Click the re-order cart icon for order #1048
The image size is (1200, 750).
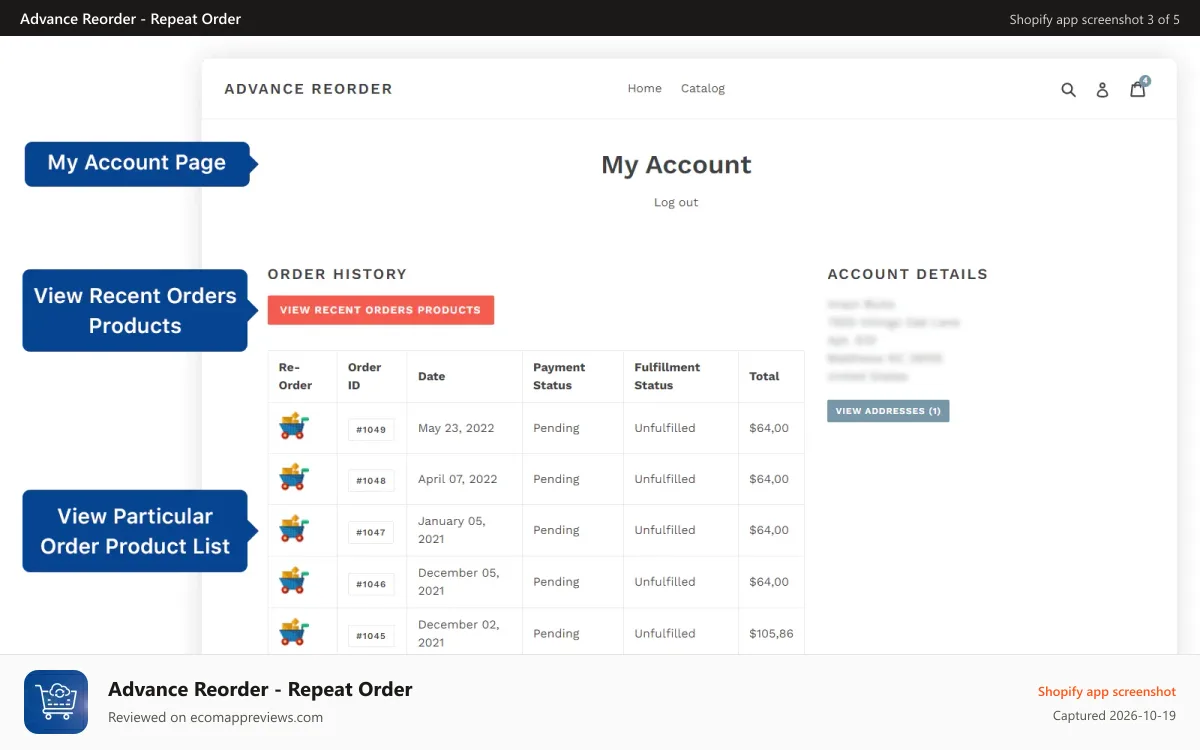293,478
